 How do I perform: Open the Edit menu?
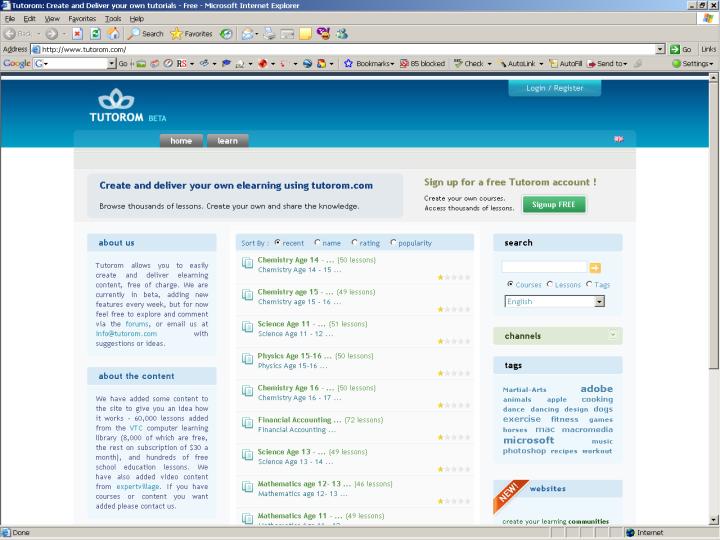tap(29, 19)
